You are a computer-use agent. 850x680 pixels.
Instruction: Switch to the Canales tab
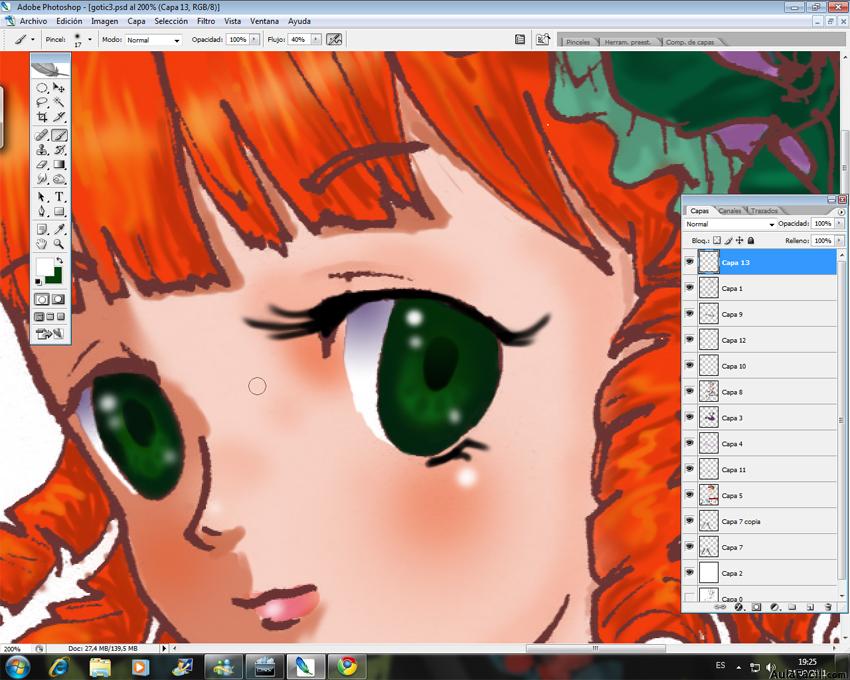coord(730,210)
